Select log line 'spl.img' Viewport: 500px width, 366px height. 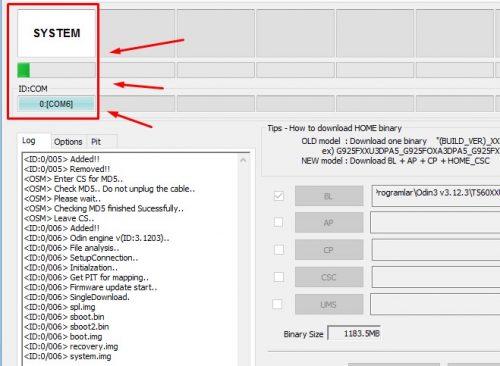[x=60, y=307]
